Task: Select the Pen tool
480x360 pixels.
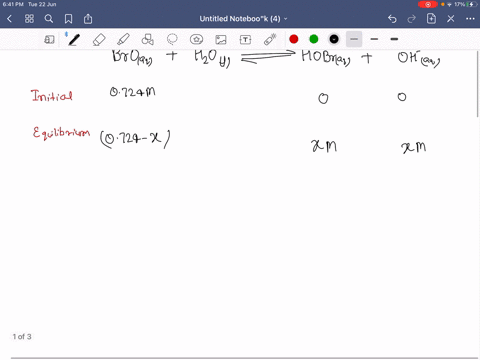Action: click(x=74, y=39)
